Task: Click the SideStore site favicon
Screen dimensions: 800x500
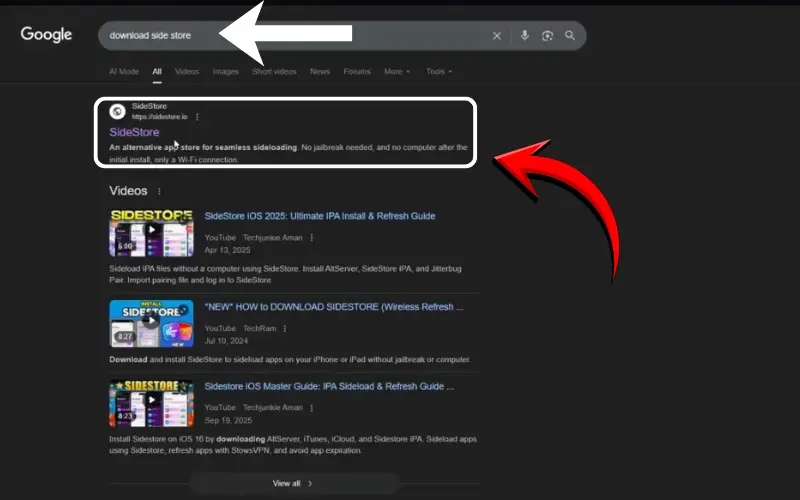Action: point(117,111)
